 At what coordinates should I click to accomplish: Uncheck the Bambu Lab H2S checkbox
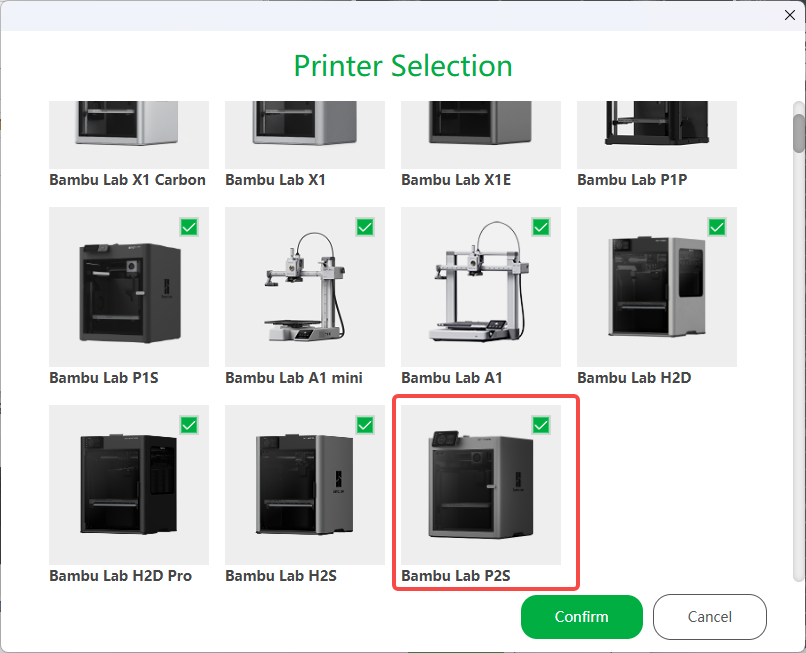point(365,425)
